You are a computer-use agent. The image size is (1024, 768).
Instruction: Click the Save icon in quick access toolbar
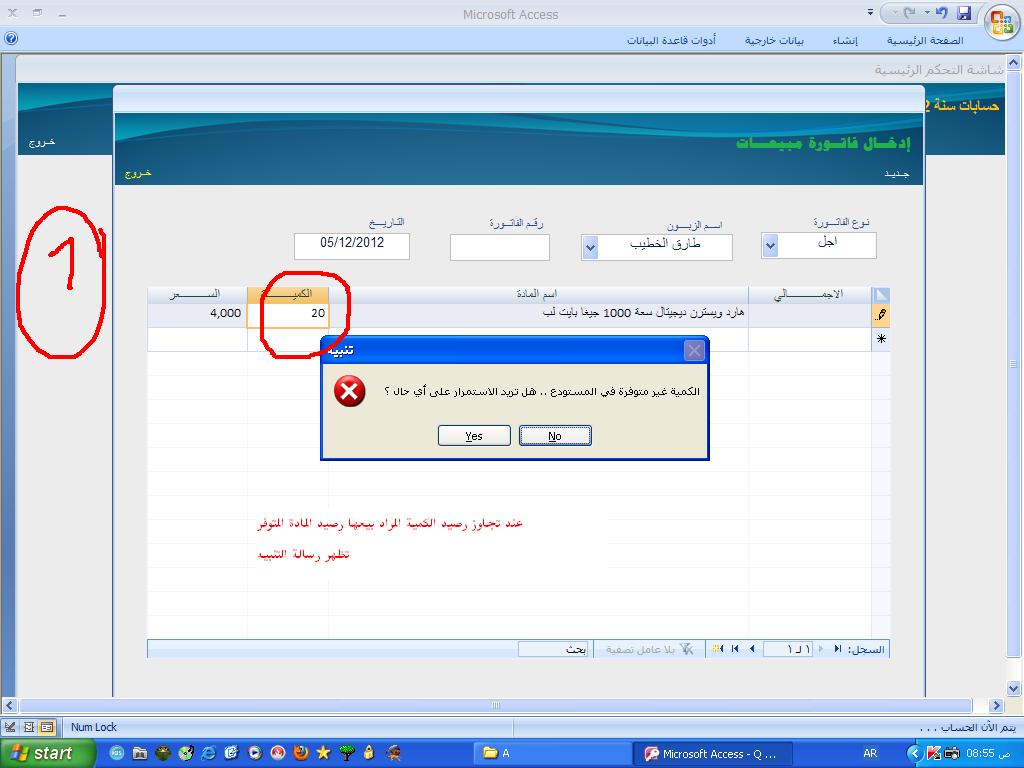coord(964,12)
